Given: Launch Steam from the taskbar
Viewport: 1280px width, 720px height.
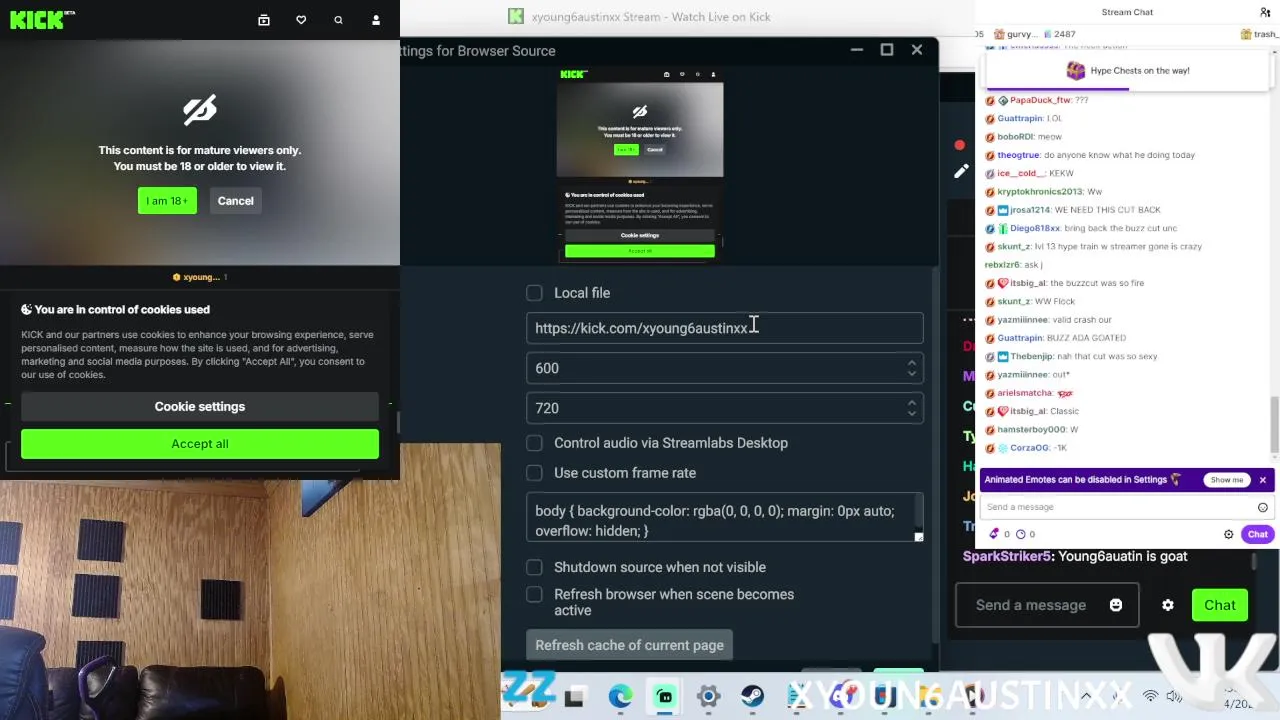Looking at the screenshot, I should tap(752, 697).
